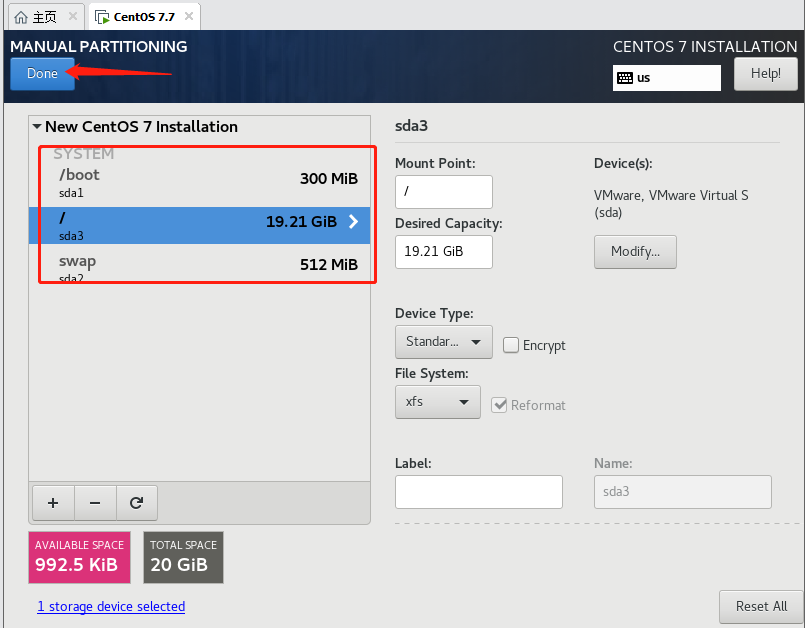
Task: Click the keyboard layout icon
Action: [x=625, y=78]
